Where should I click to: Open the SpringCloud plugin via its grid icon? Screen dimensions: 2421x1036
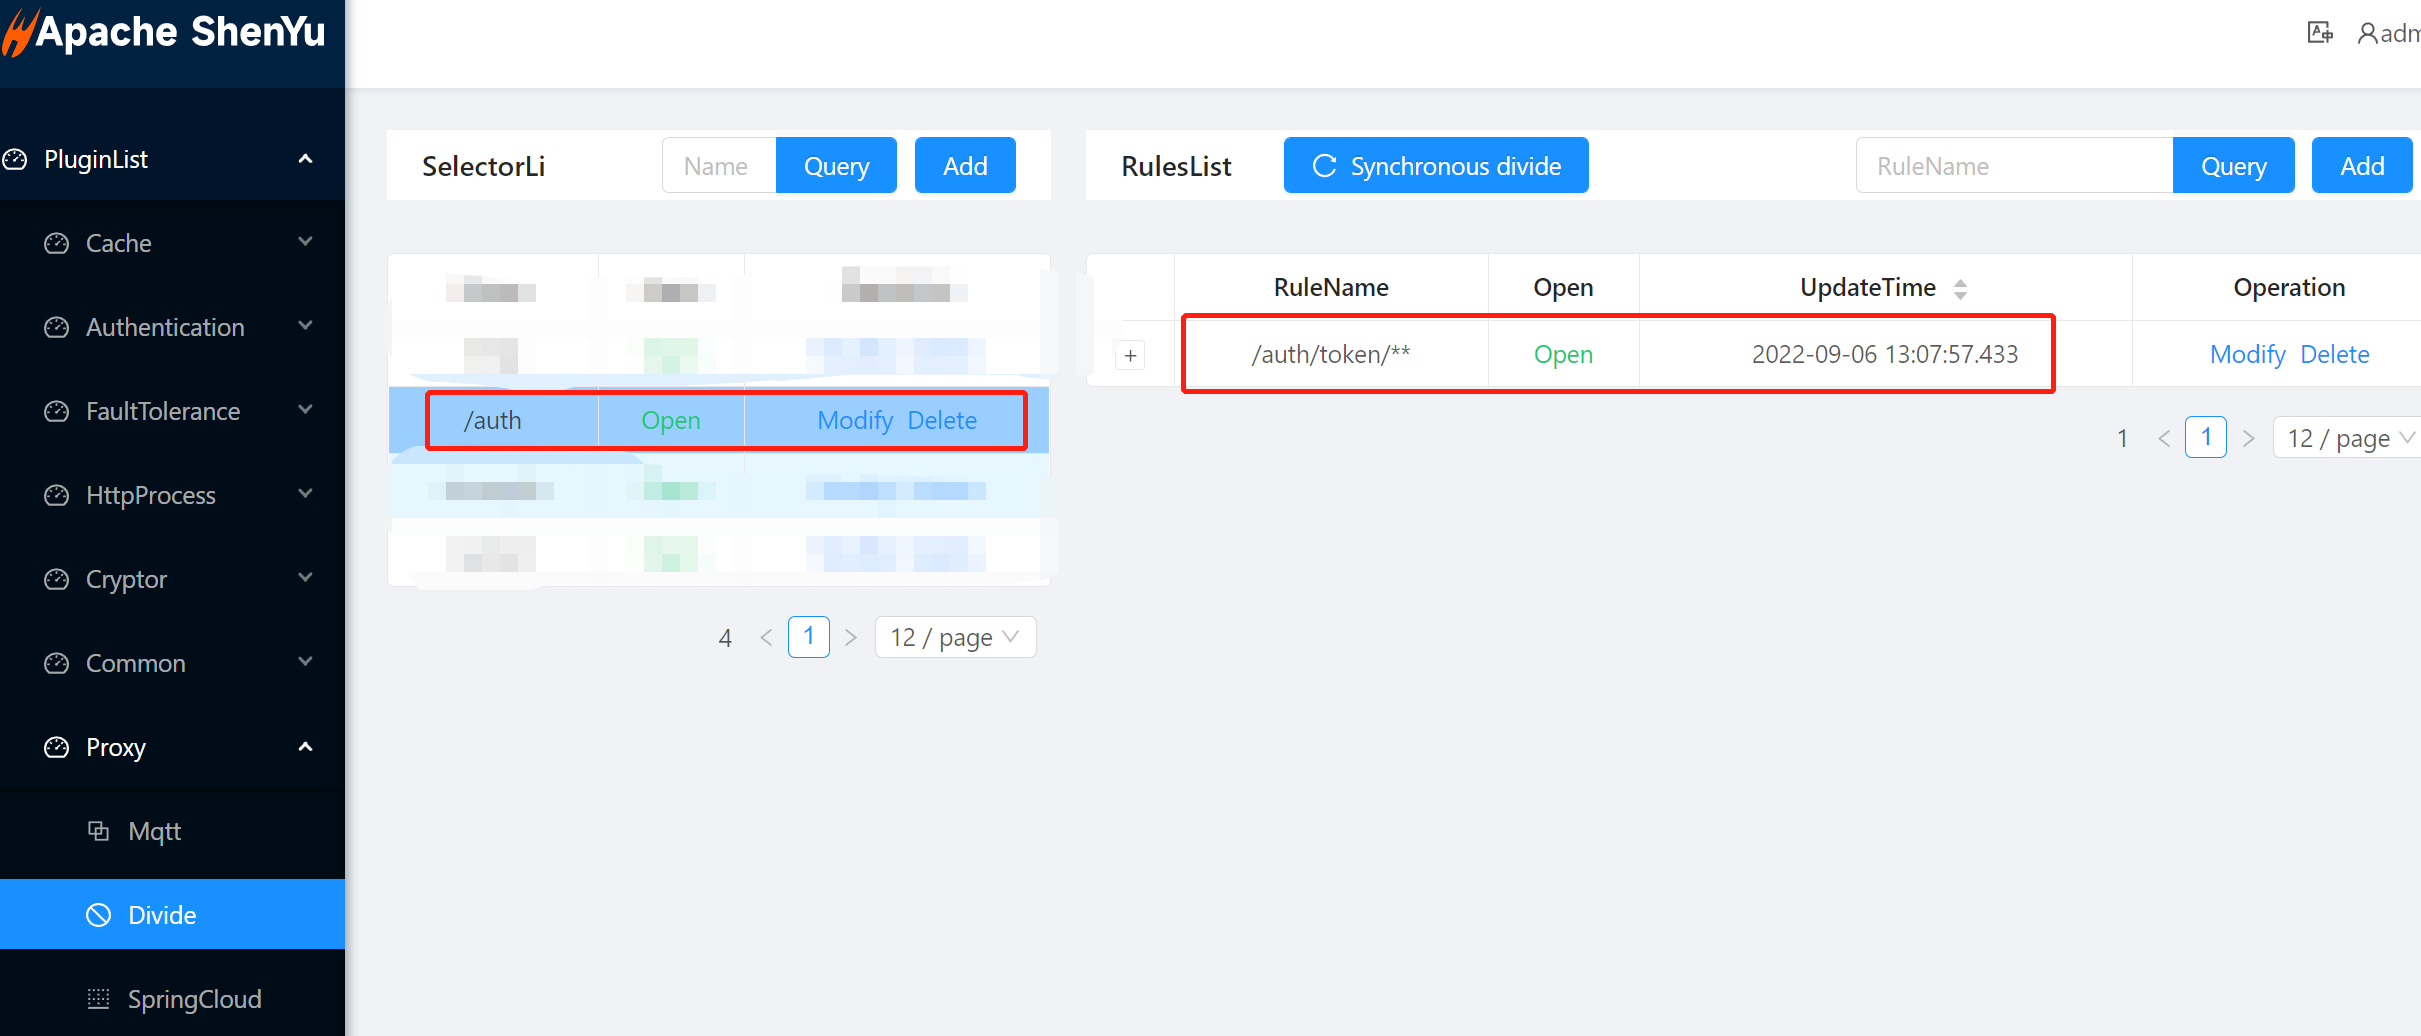point(97,998)
